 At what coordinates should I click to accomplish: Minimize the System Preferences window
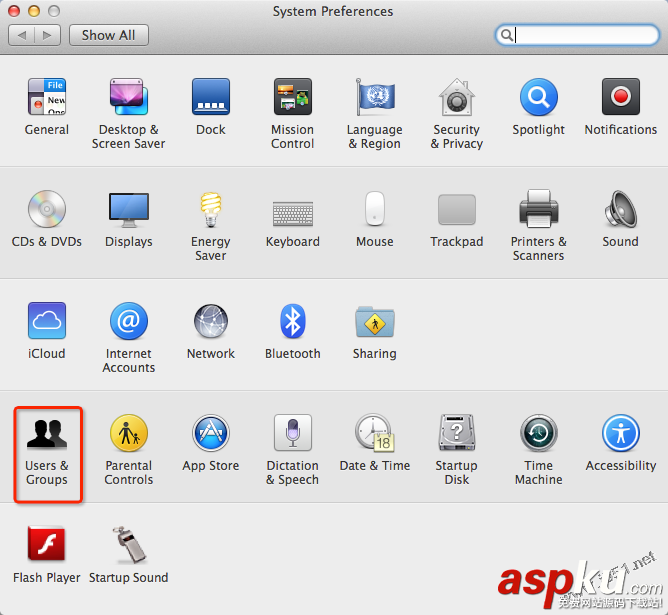(x=34, y=11)
